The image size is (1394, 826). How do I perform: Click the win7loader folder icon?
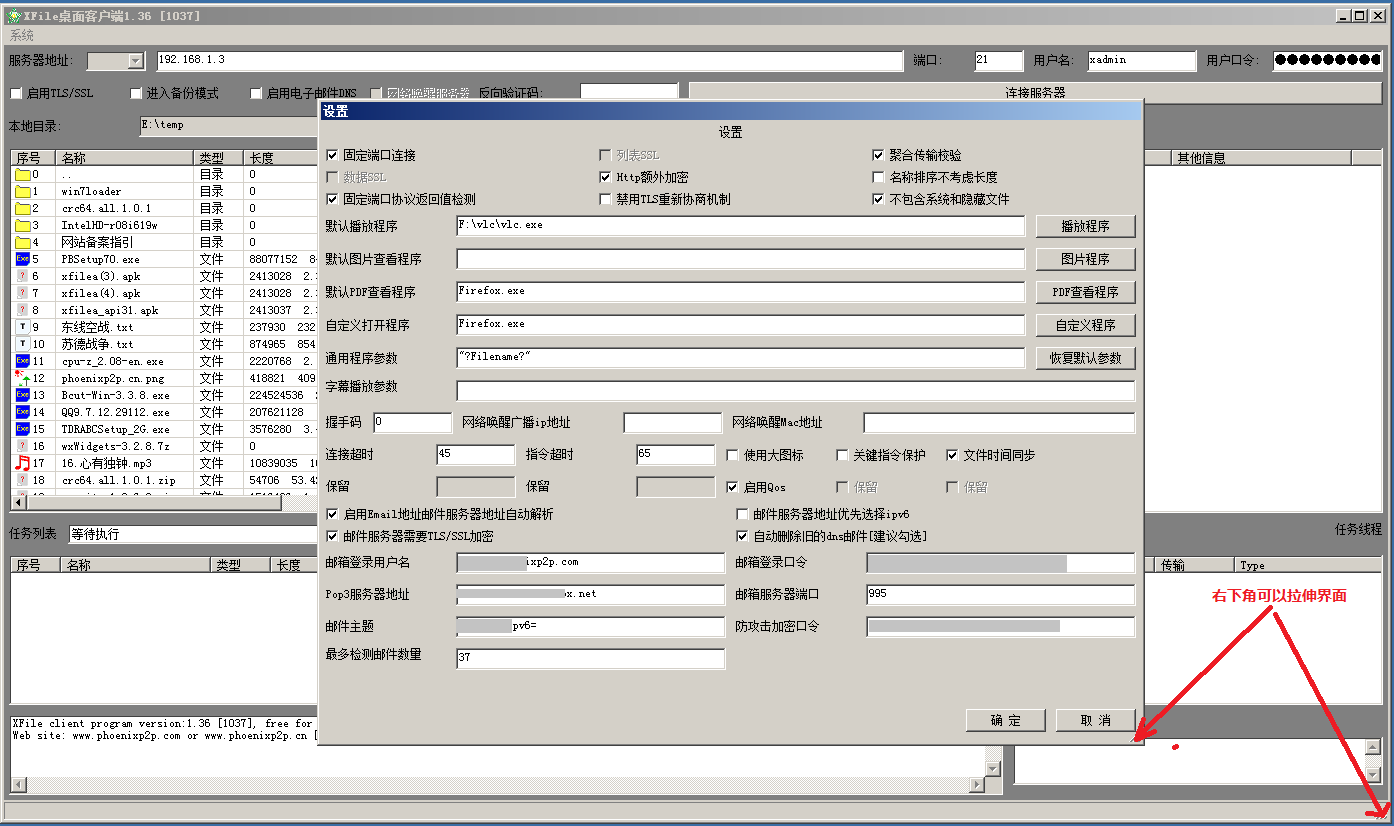[x=22, y=191]
